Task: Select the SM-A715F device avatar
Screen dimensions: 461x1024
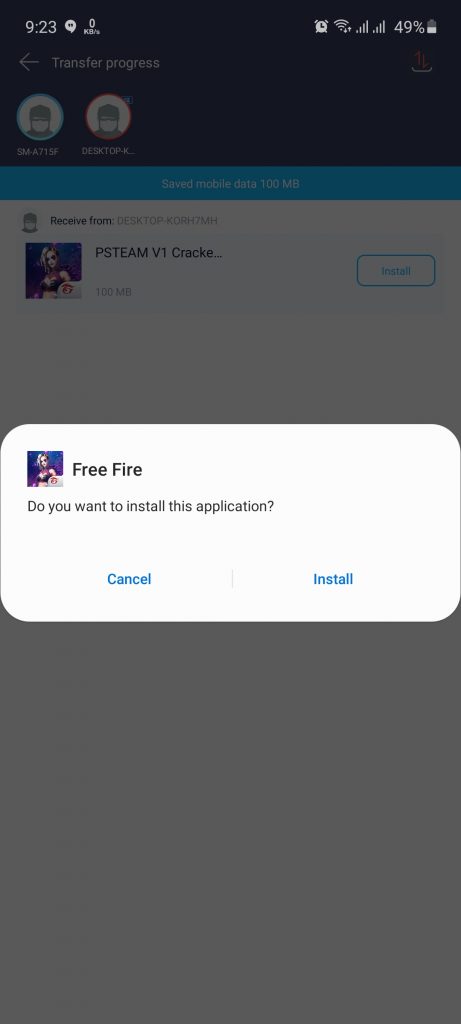Action: pos(40,118)
